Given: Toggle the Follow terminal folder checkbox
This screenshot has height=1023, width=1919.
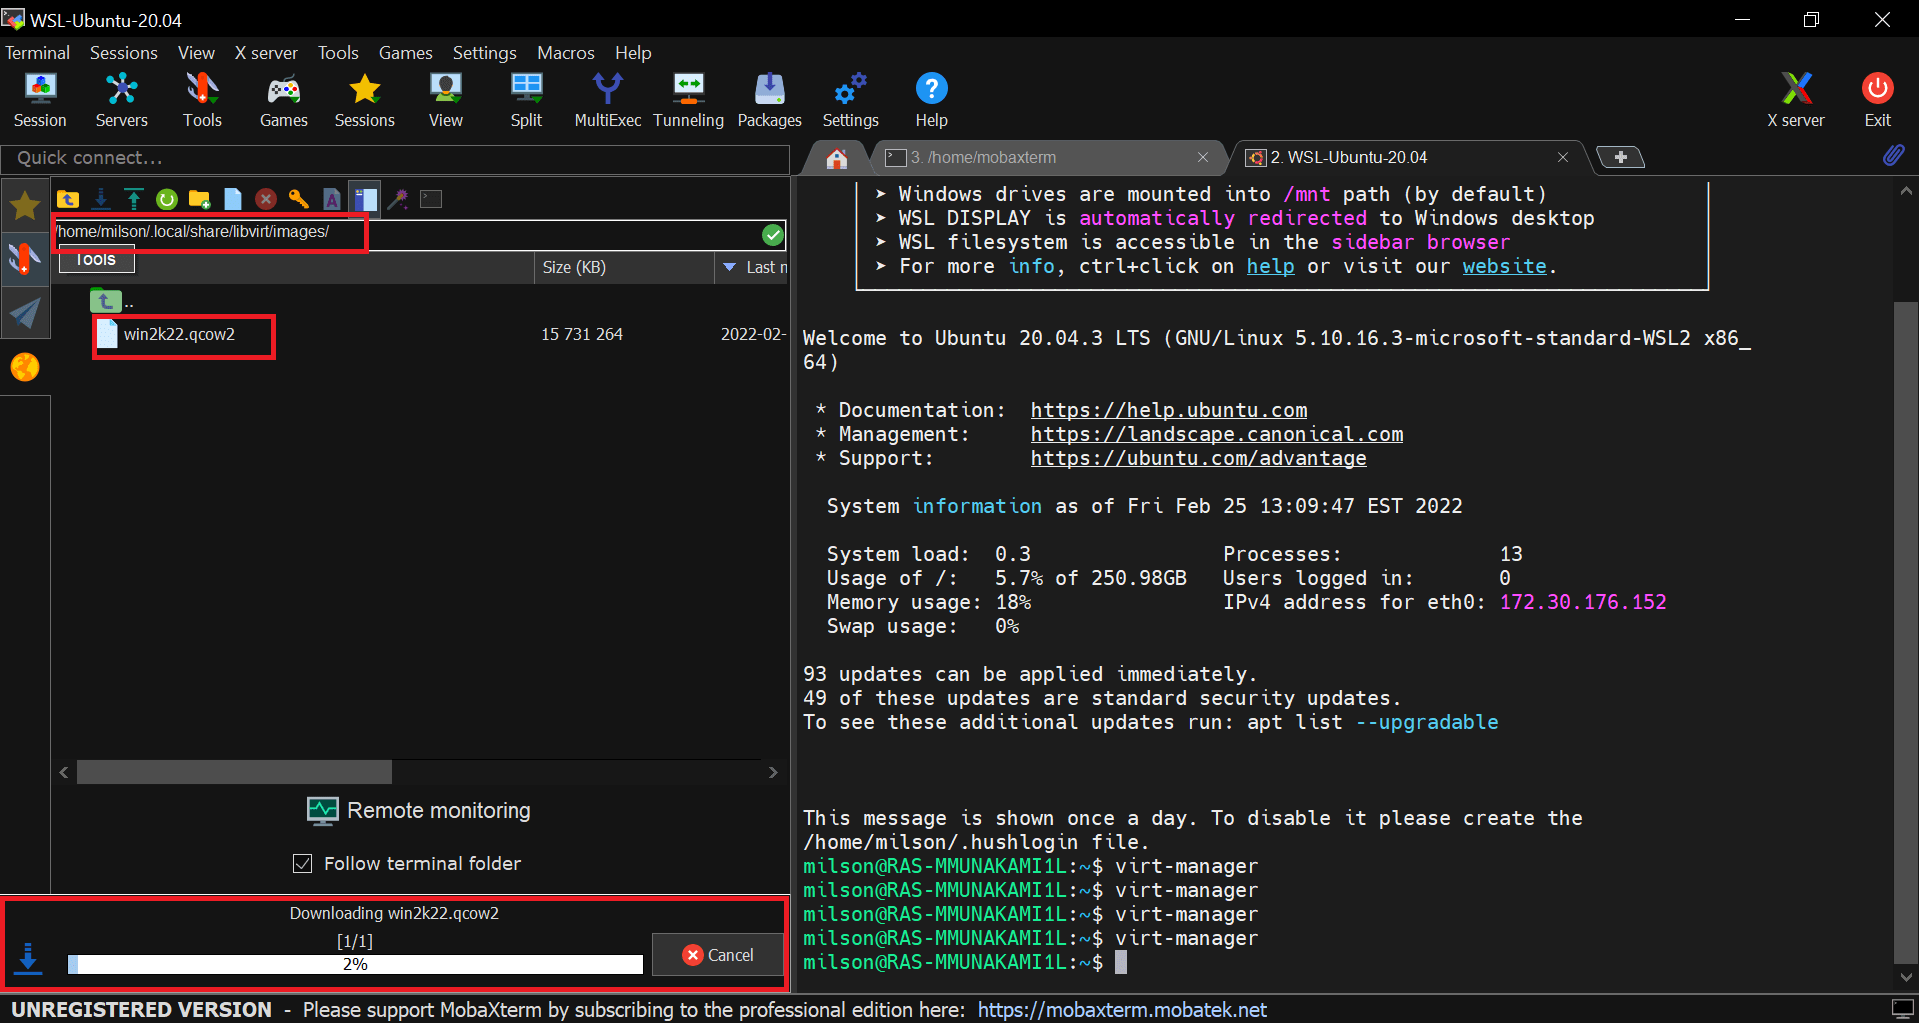Looking at the screenshot, I should coord(302,863).
